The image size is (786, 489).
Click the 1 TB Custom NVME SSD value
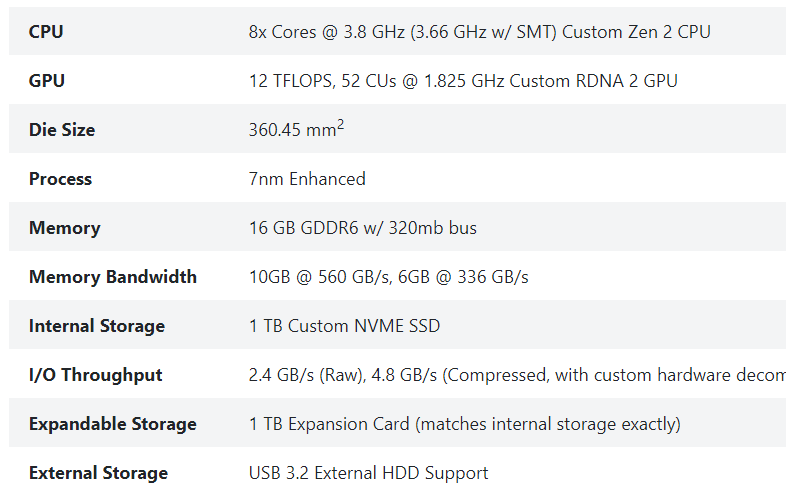[344, 326]
